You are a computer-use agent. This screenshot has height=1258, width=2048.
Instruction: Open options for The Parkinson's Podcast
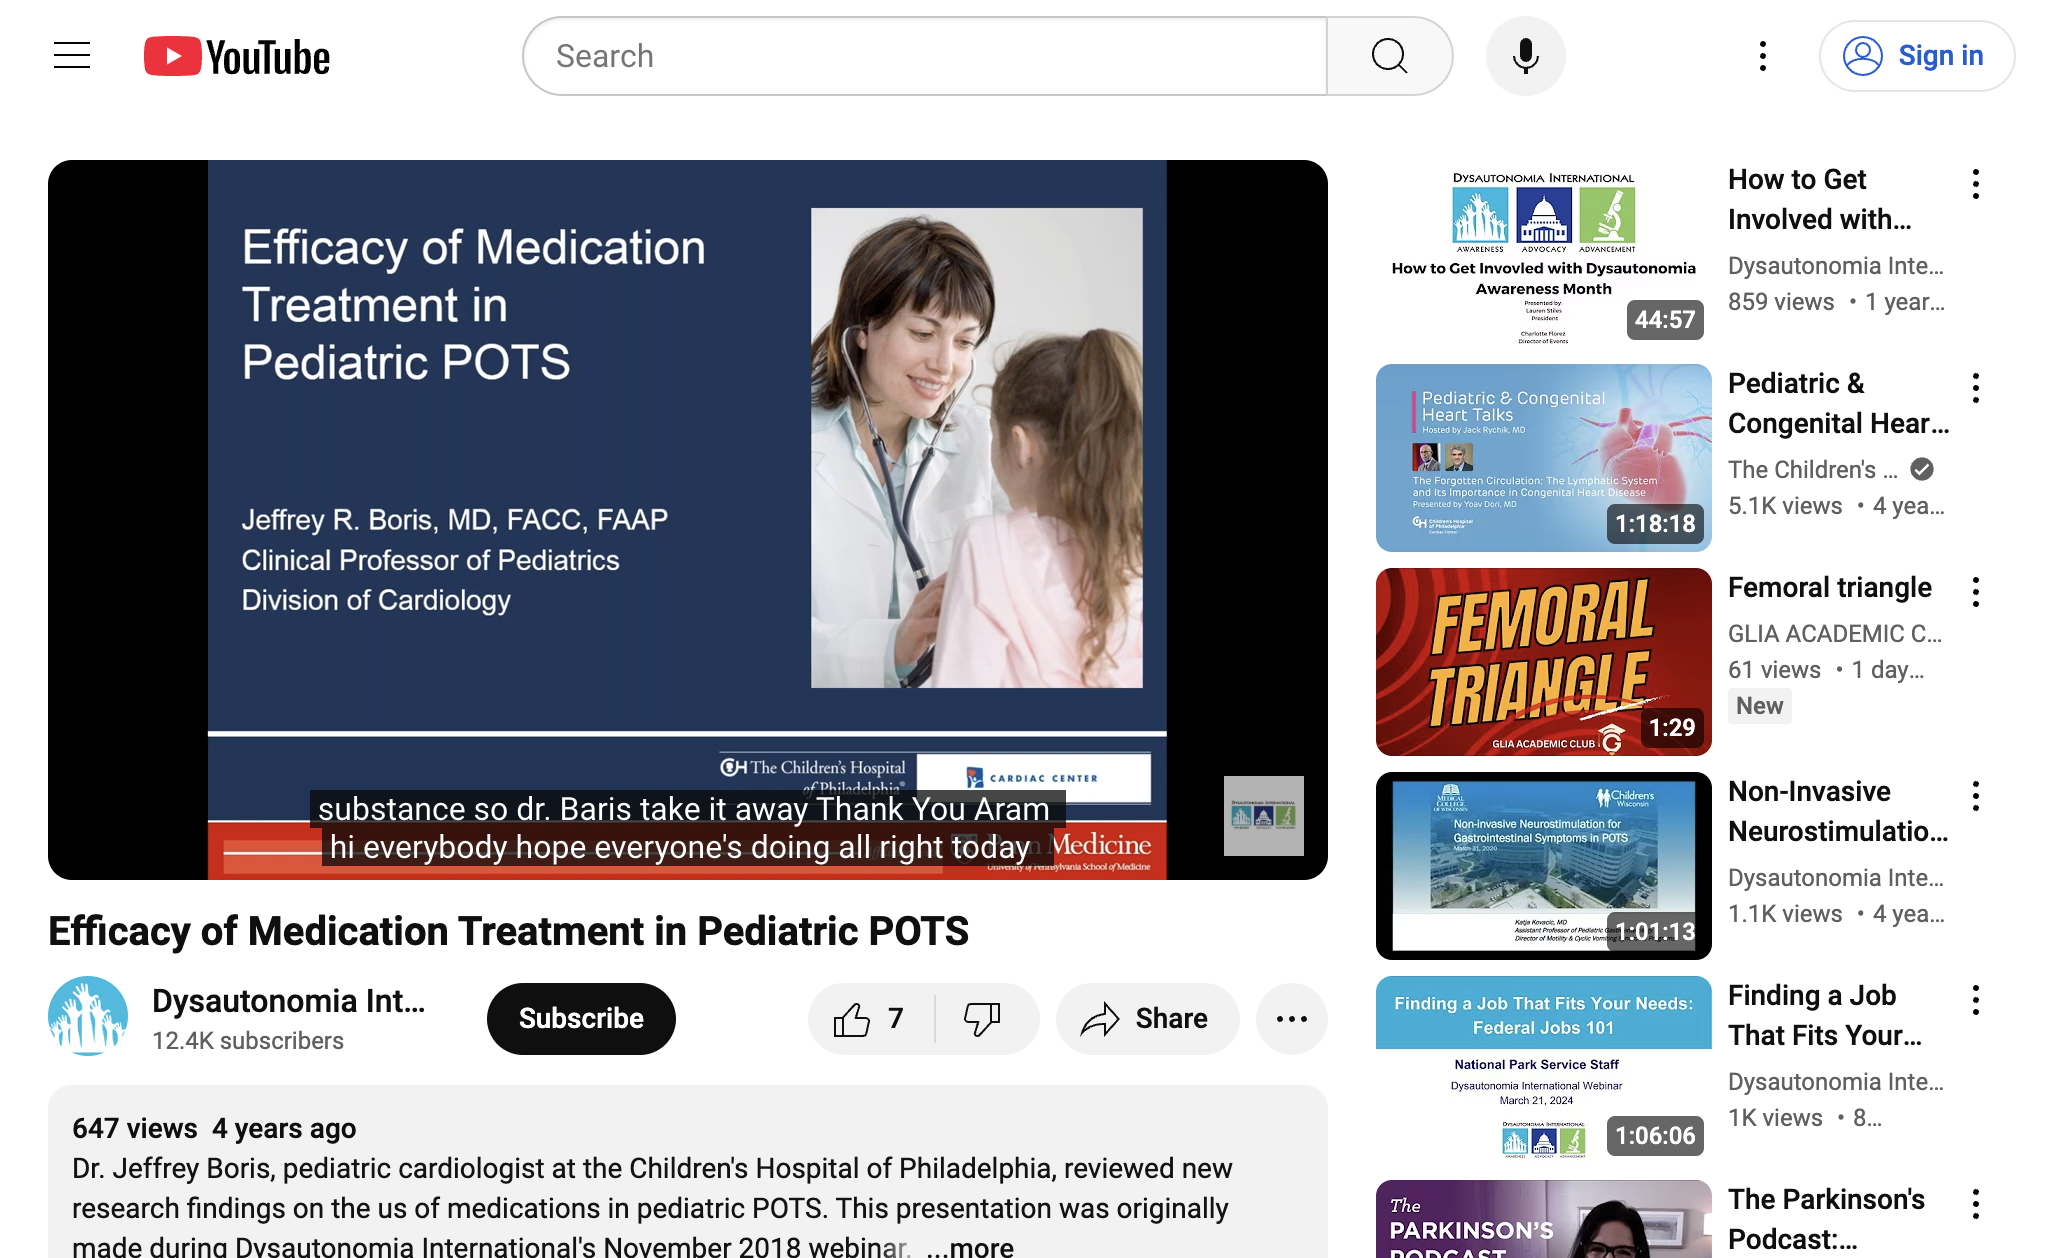point(1975,1204)
